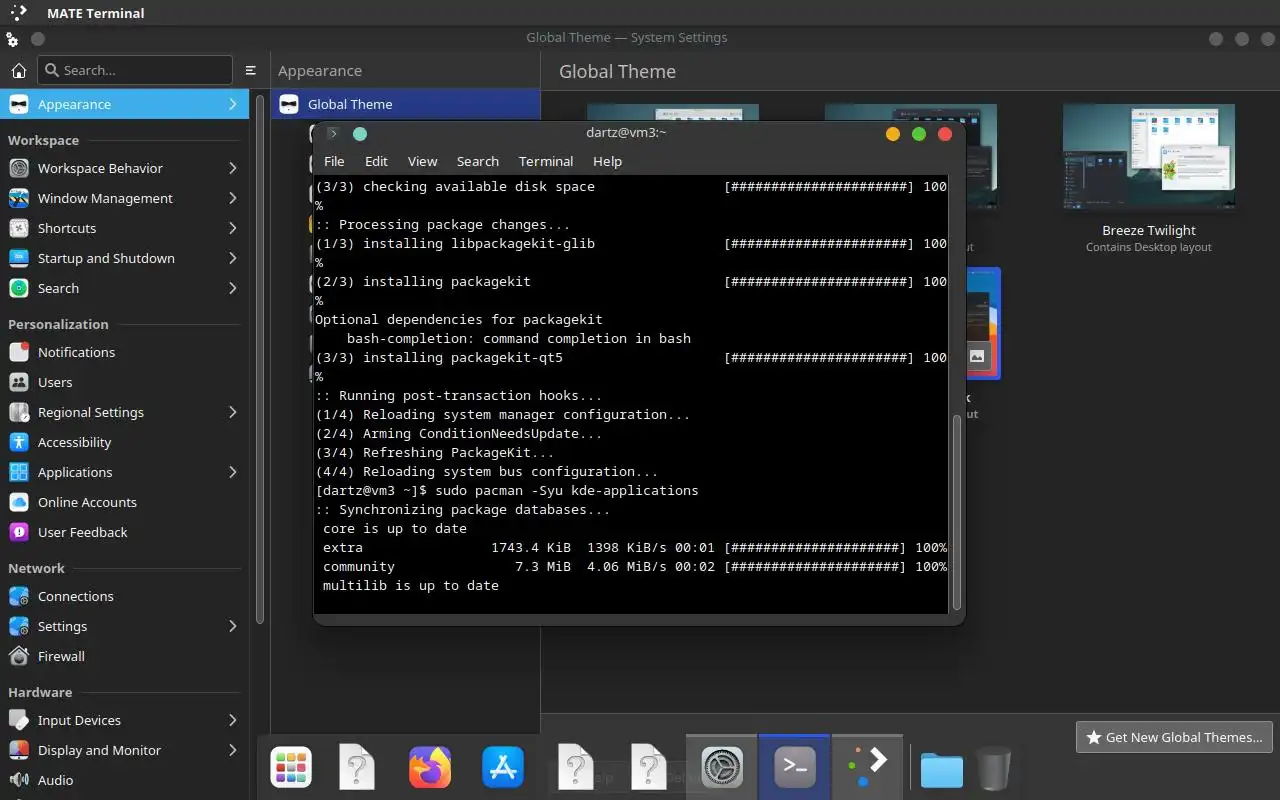Expand the Shortcuts chevron
Screen dimensions: 1280x800
[232, 228]
